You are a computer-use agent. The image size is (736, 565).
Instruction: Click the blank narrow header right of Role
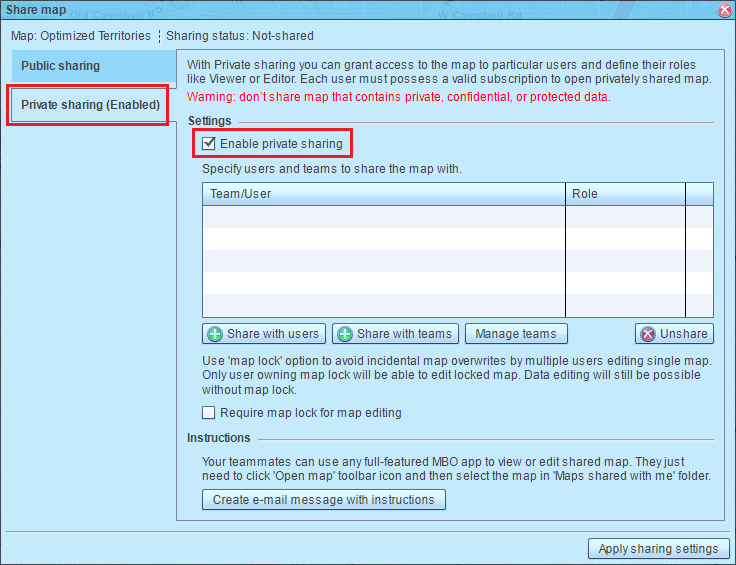tap(699, 193)
